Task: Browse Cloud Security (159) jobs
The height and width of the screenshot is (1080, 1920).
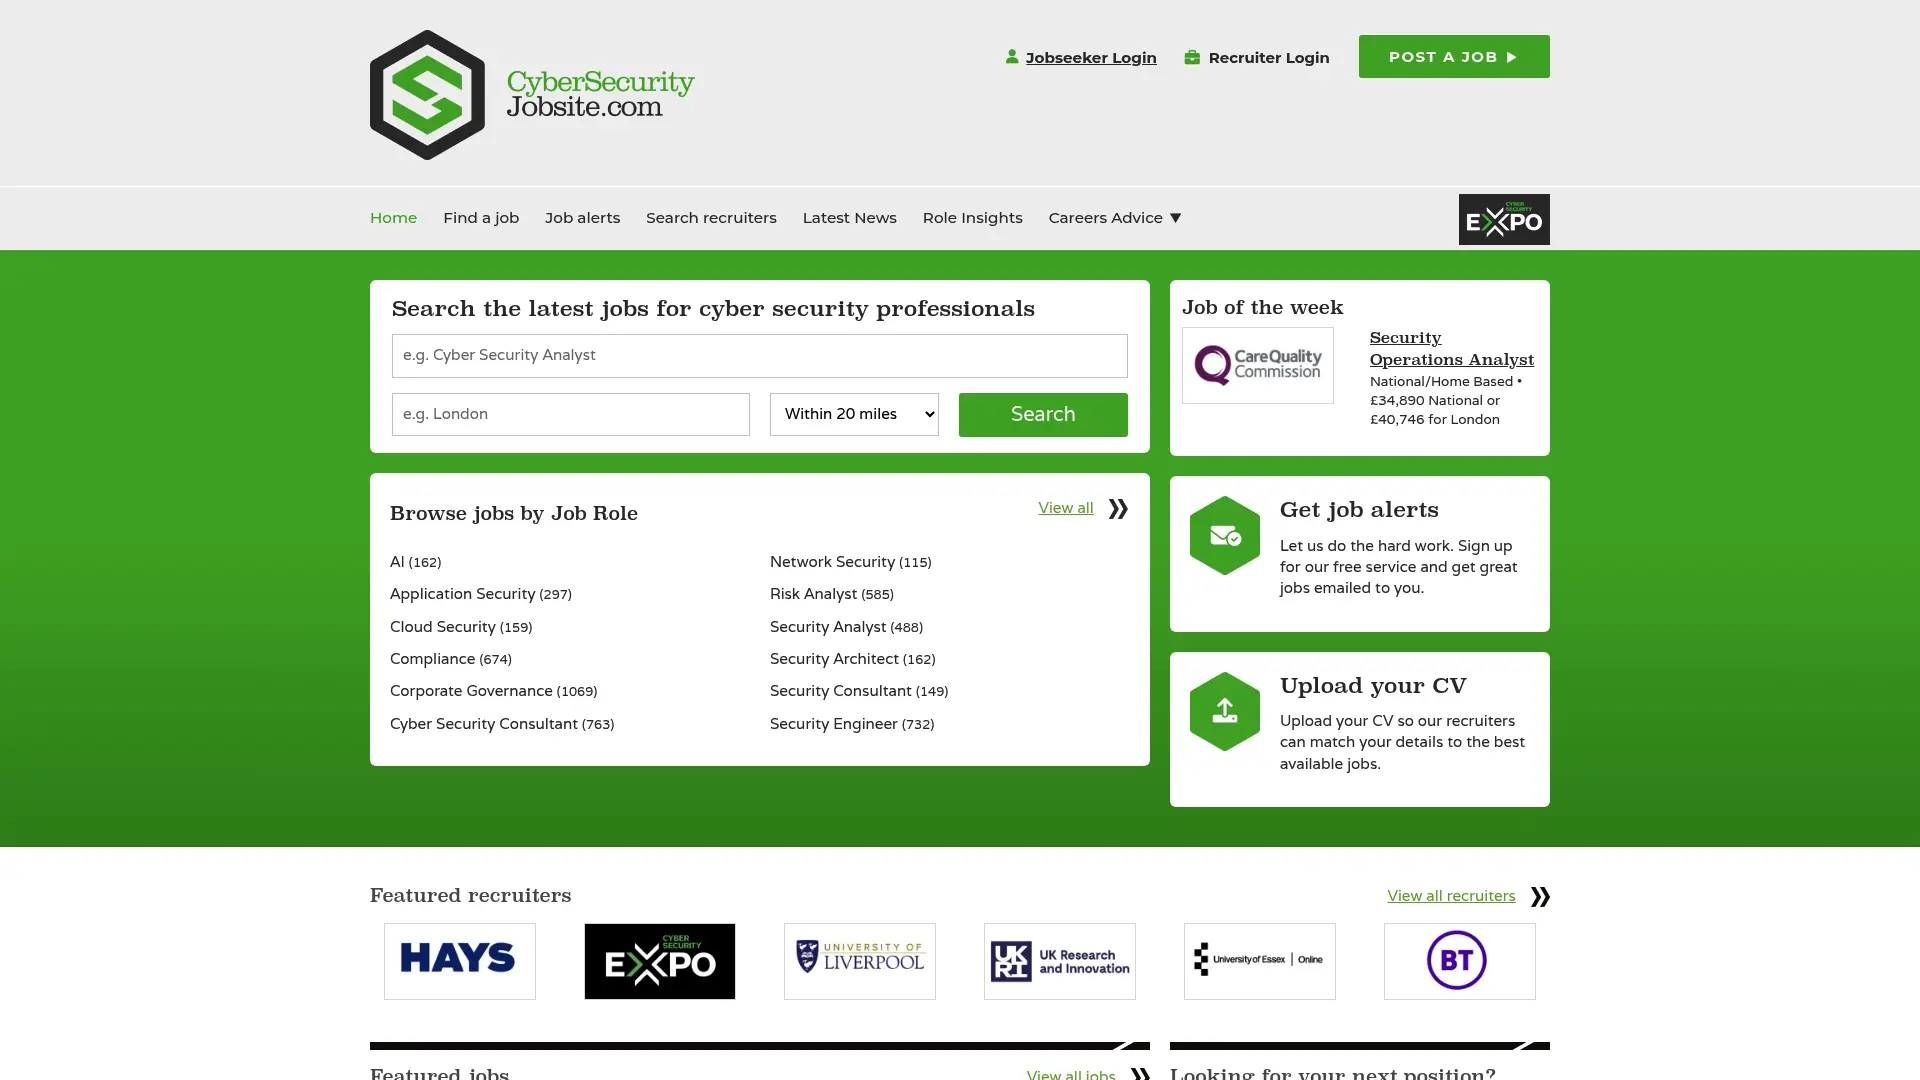Action: (x=461, y=627)
